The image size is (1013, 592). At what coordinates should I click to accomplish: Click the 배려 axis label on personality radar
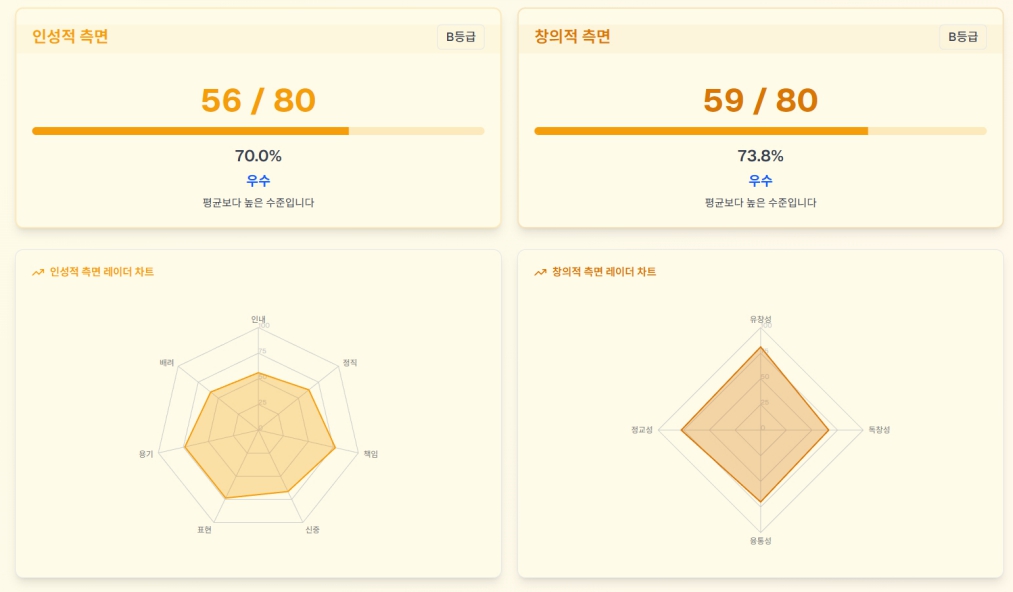pyautogui.click(x=166, y=362)
